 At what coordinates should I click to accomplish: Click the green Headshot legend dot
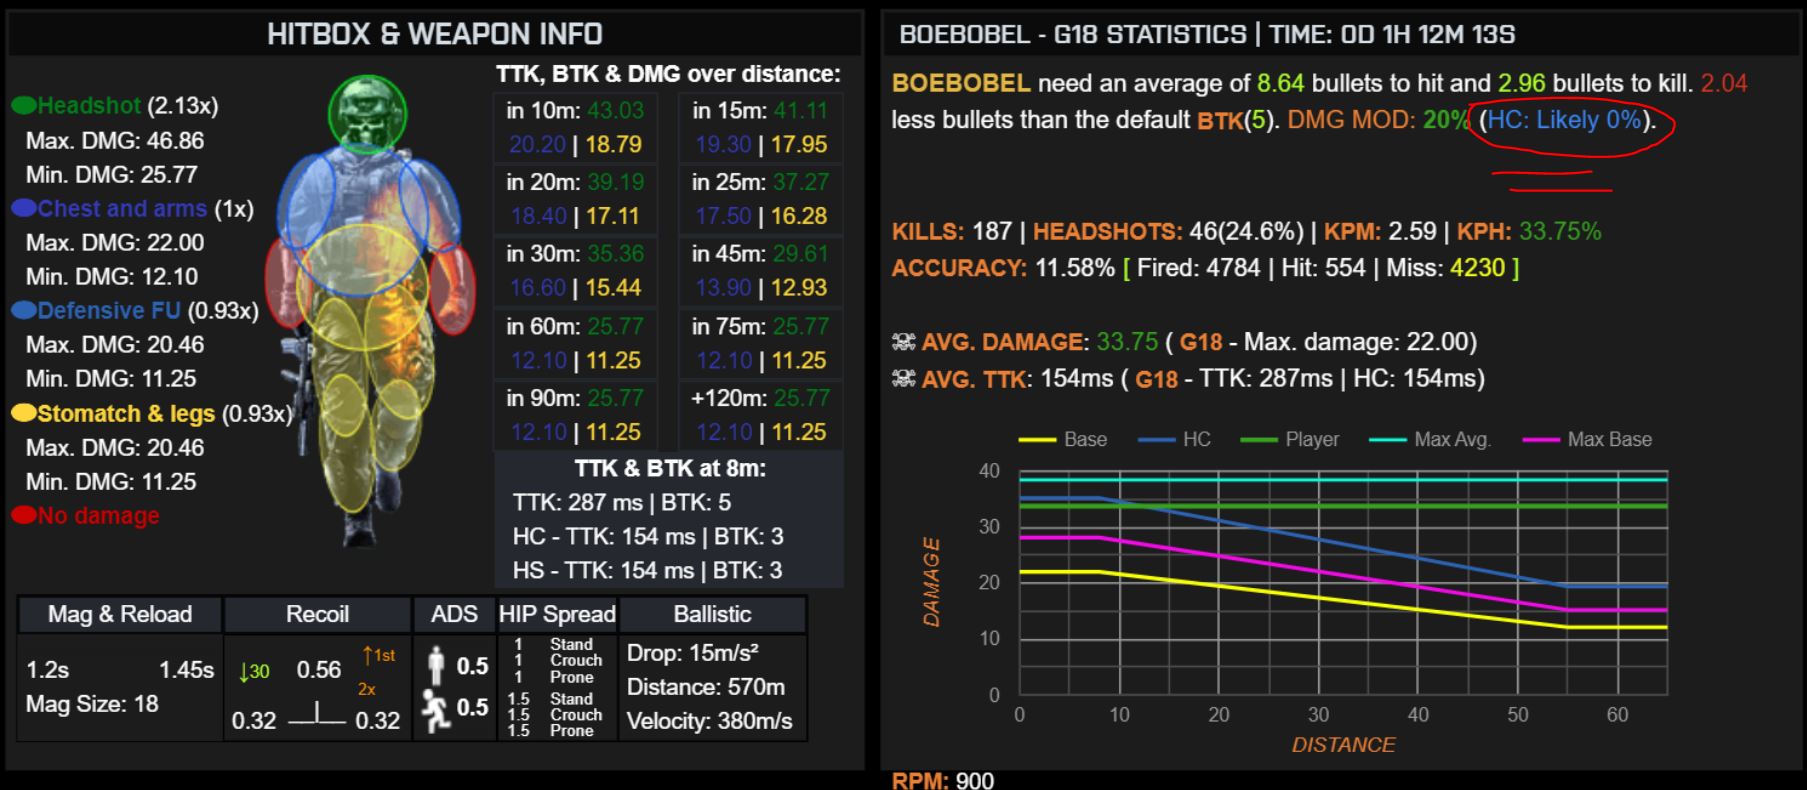(x=24, y=106)
